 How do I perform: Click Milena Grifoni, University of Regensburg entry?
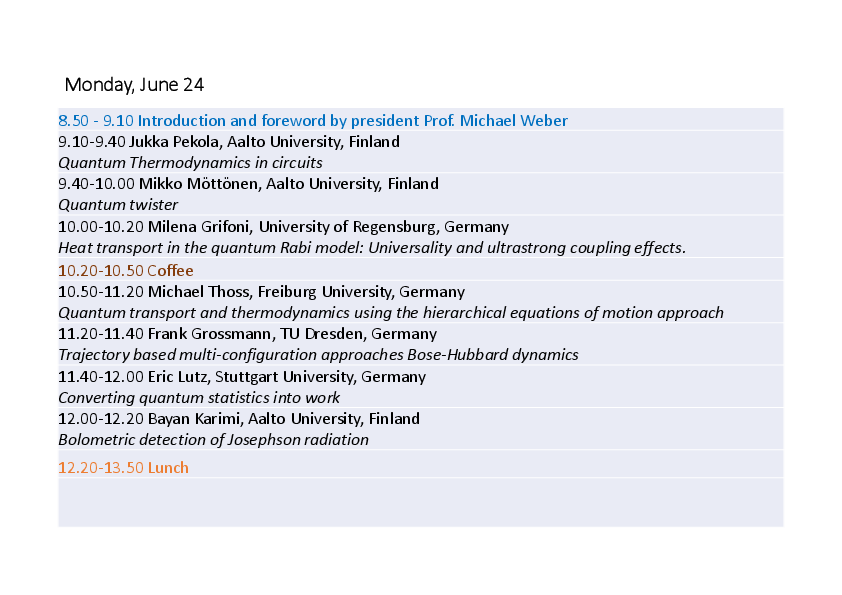click(284, 227)
